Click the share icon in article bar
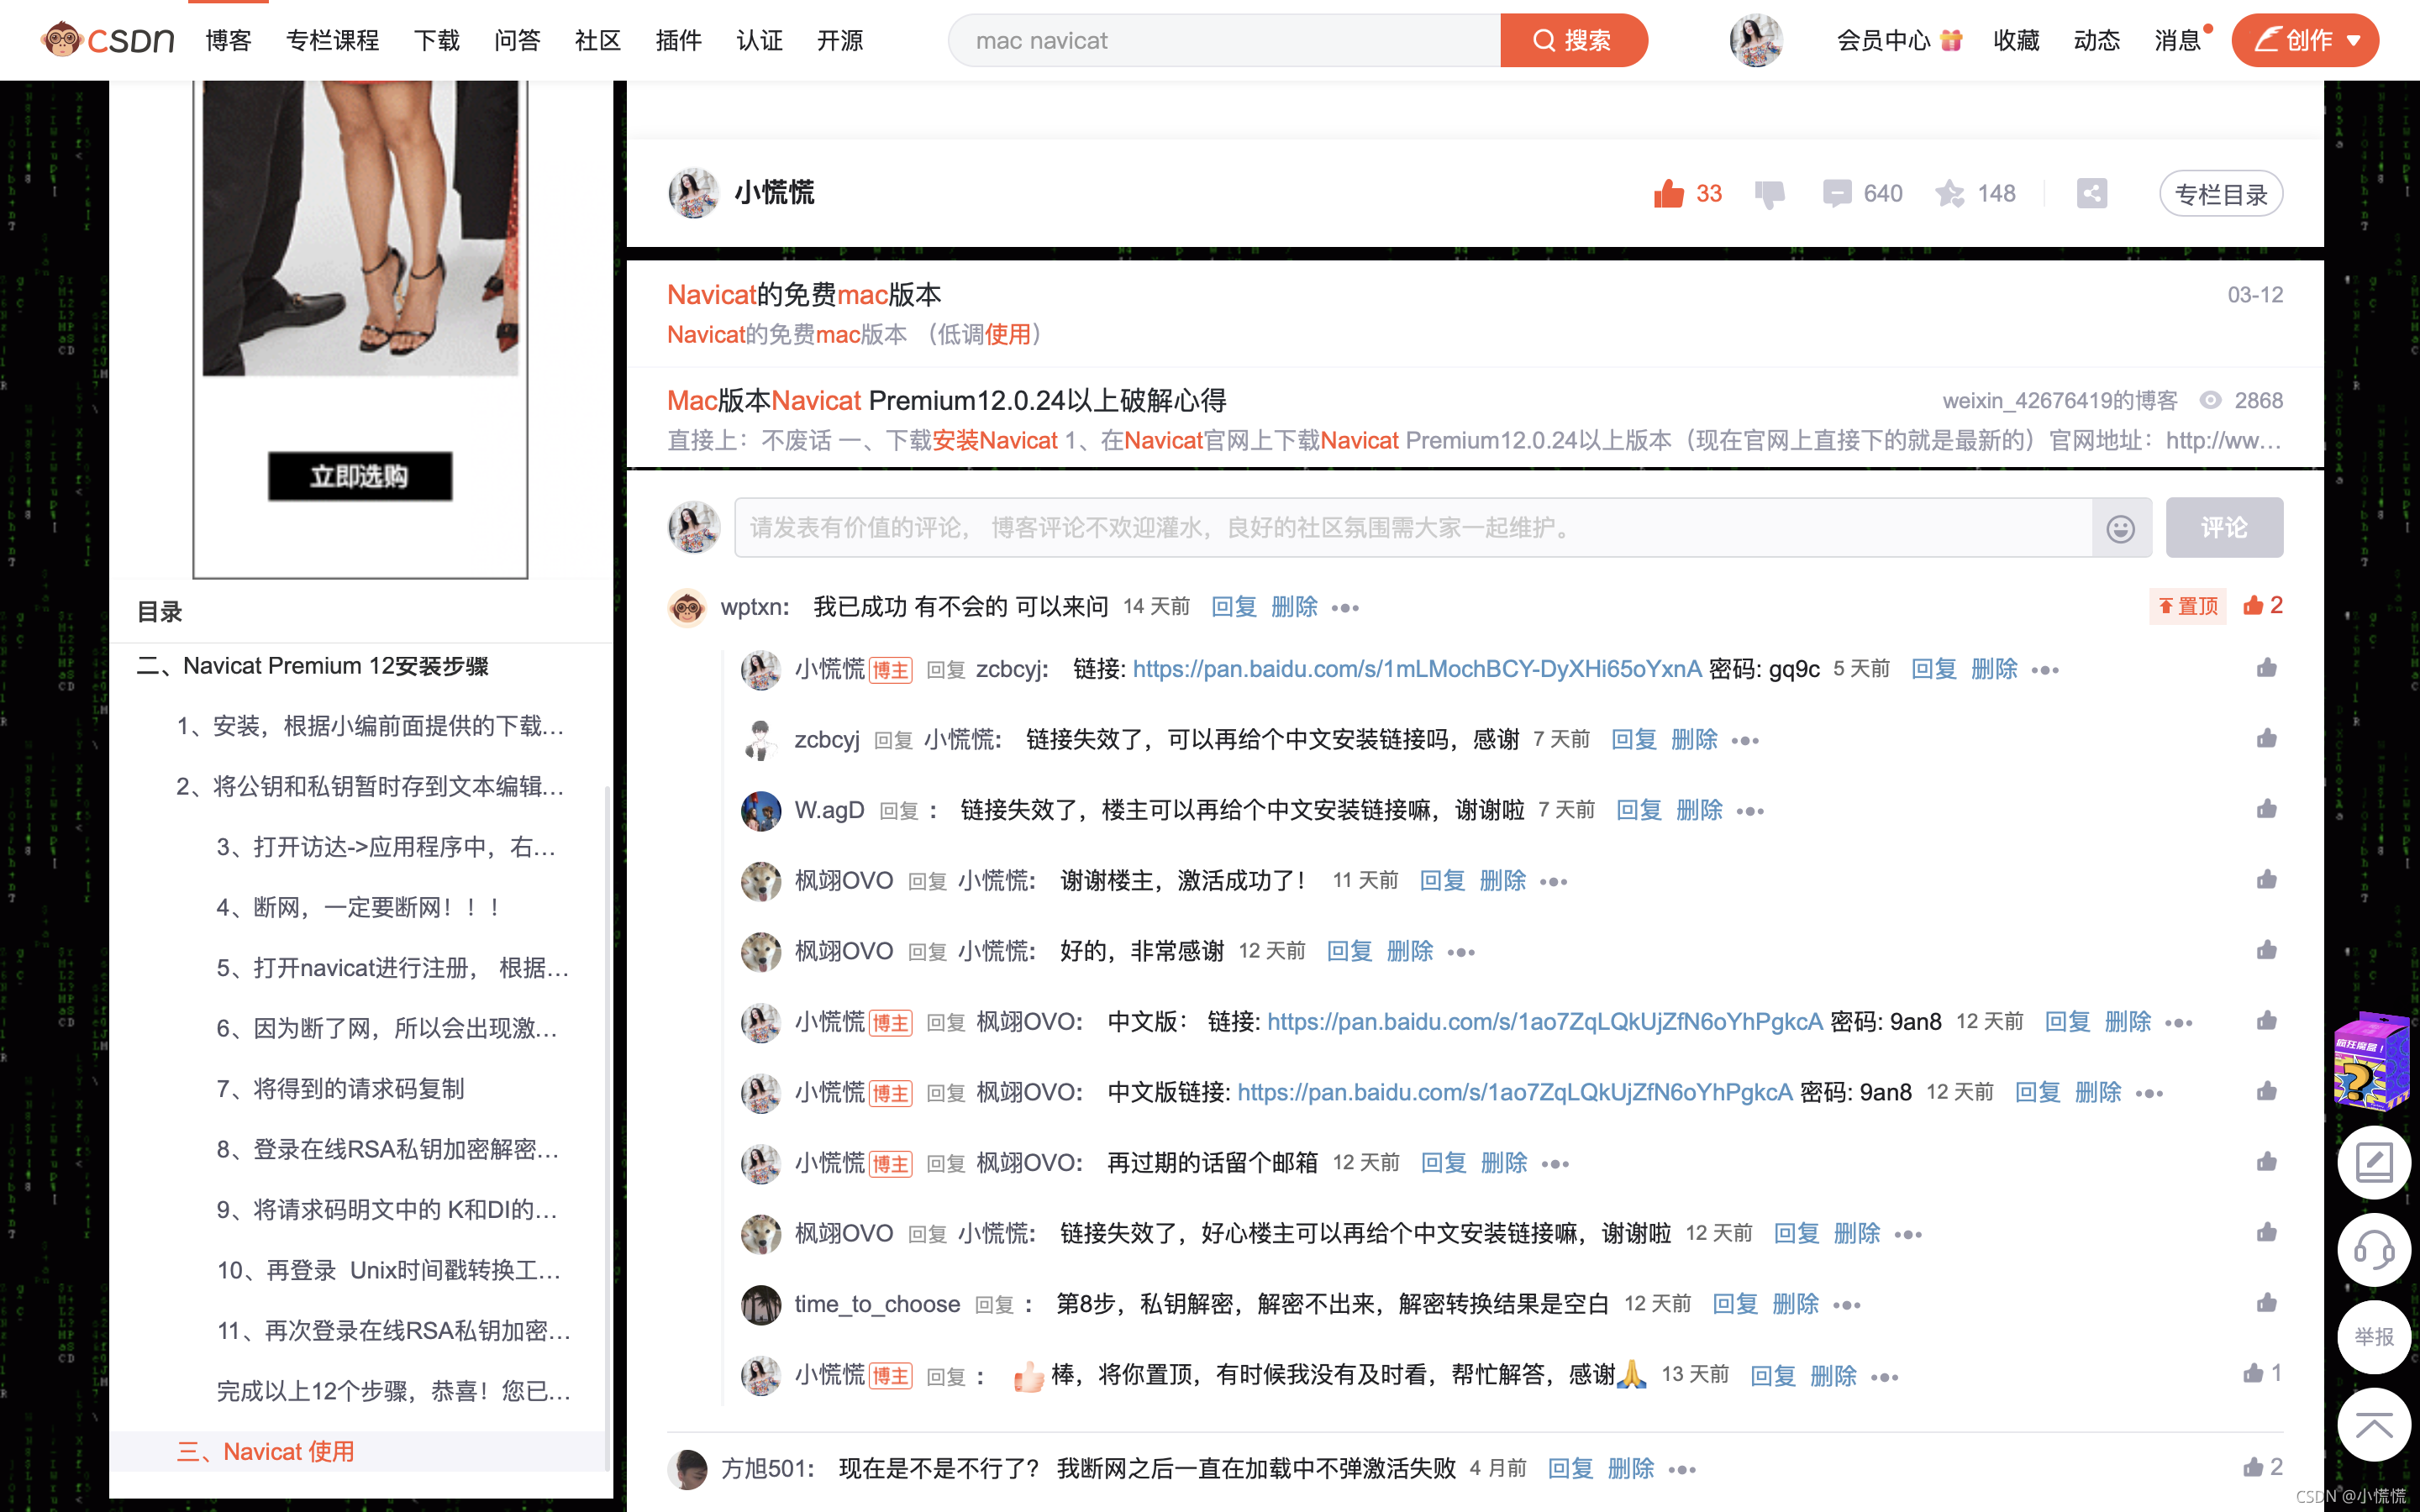The height and width of the screenshot is (1512, 2420). pyautogui.click(x=2091, y=193)
